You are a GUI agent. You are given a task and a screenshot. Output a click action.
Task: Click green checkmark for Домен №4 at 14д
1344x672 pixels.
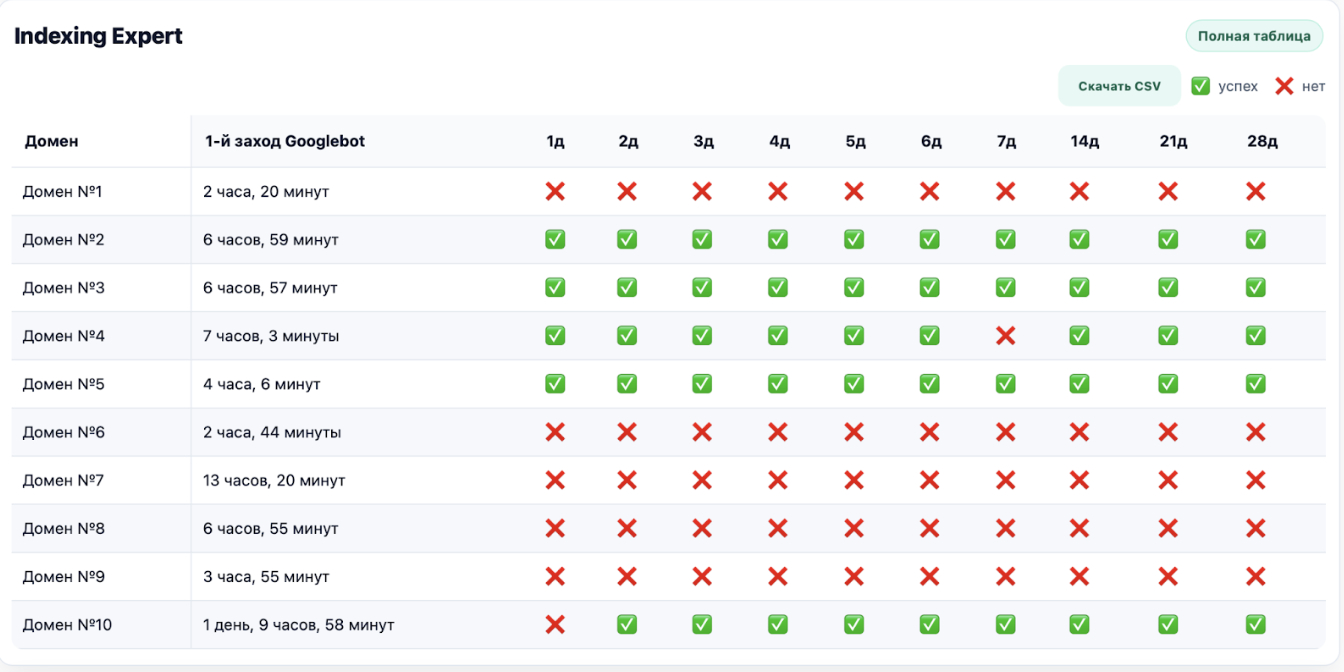[1080, 336]
